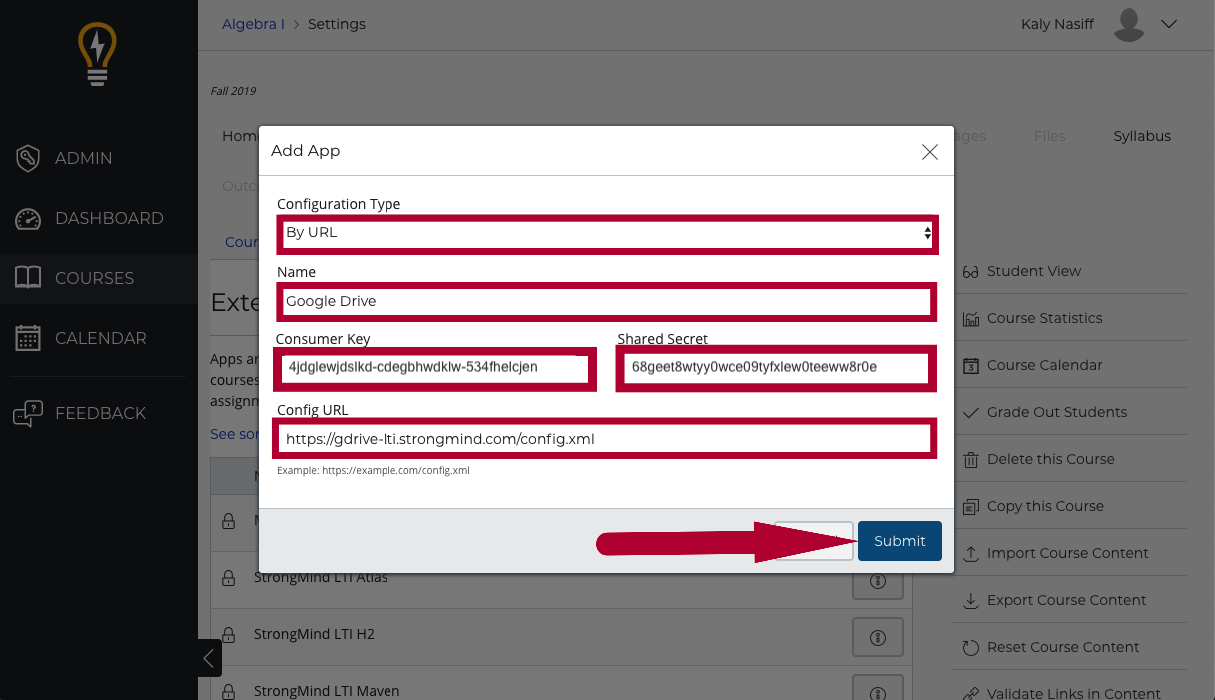Click the CALENDAR sidebar menu label
The height and width of the screenshot is (700, 1215).
[101, 338]
